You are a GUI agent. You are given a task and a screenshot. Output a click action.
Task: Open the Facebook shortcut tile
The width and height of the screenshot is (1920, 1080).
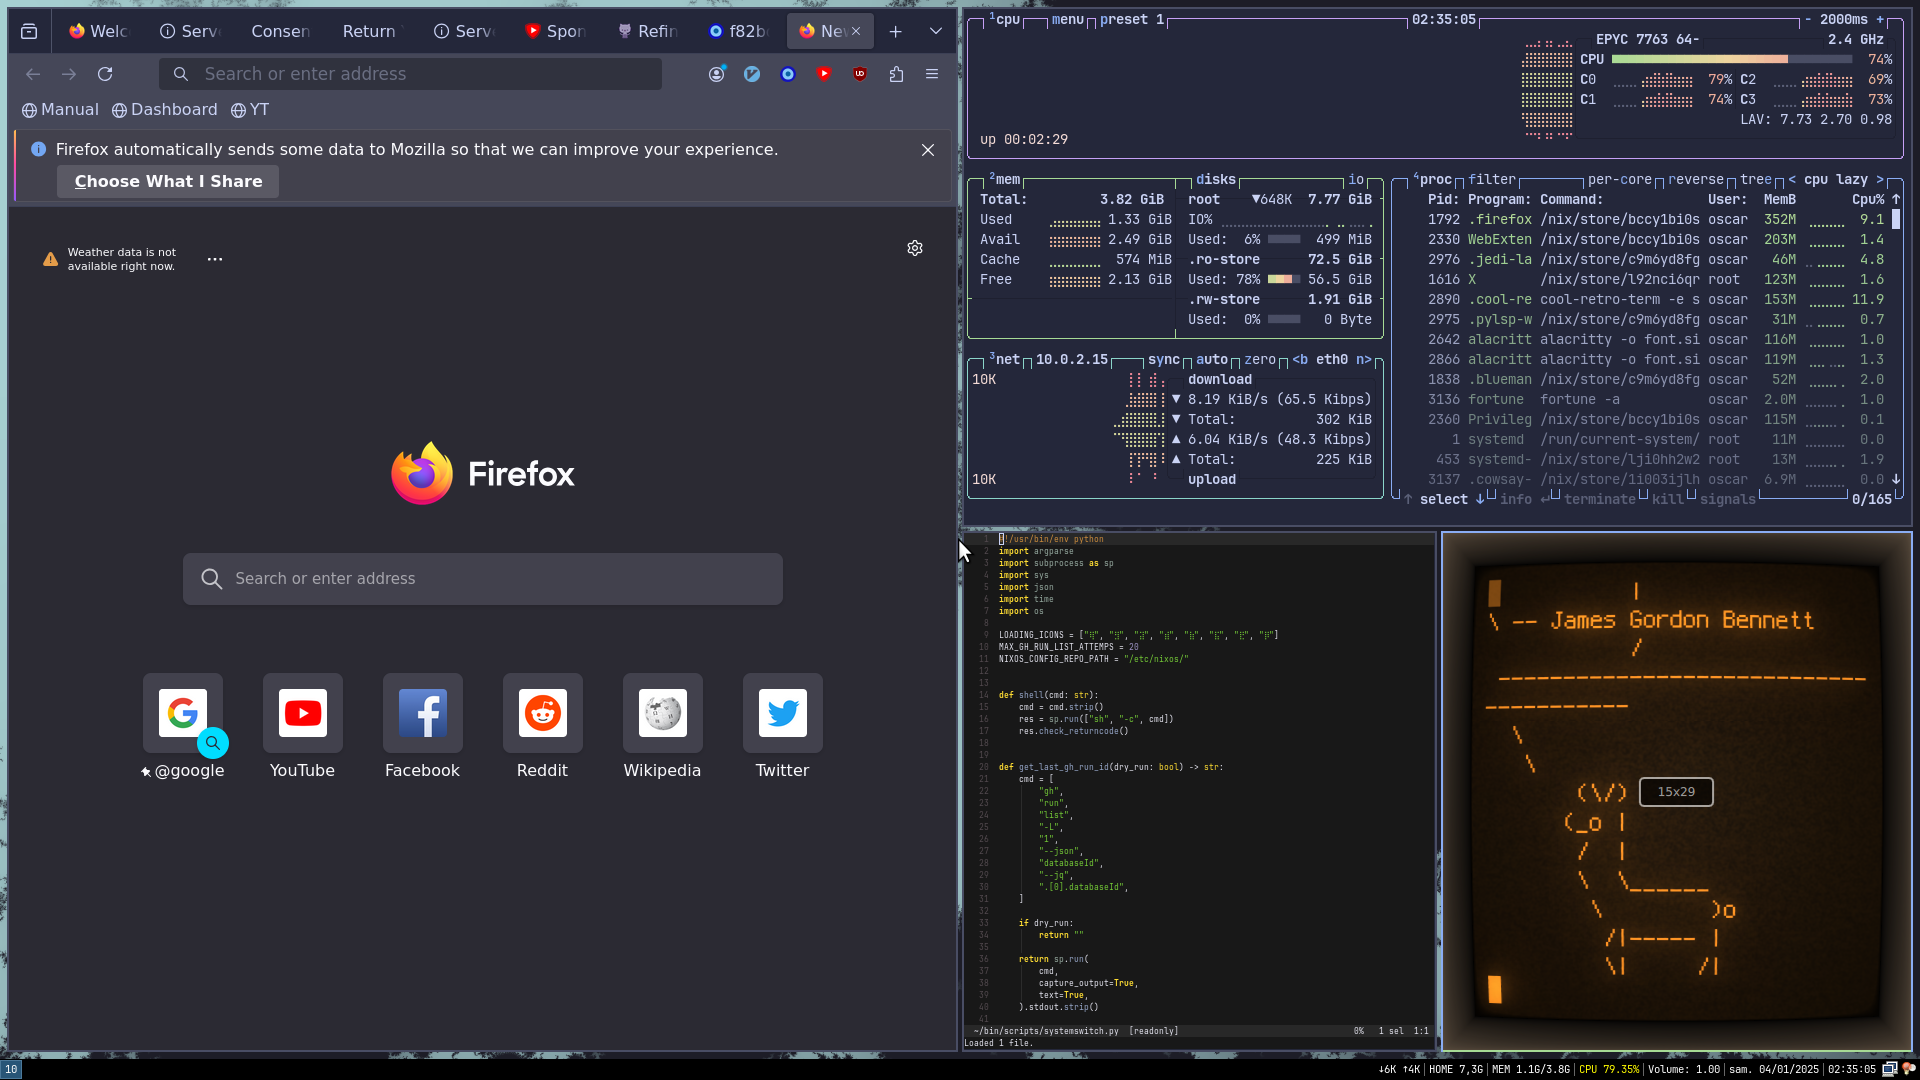click(423, 727)
